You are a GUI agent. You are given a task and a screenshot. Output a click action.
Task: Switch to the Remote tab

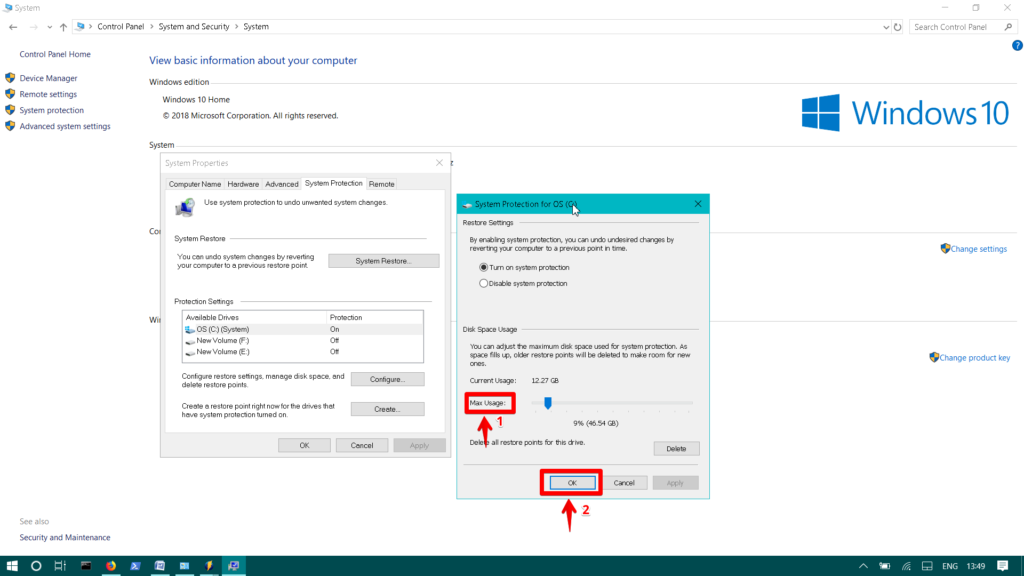[381, 184]
